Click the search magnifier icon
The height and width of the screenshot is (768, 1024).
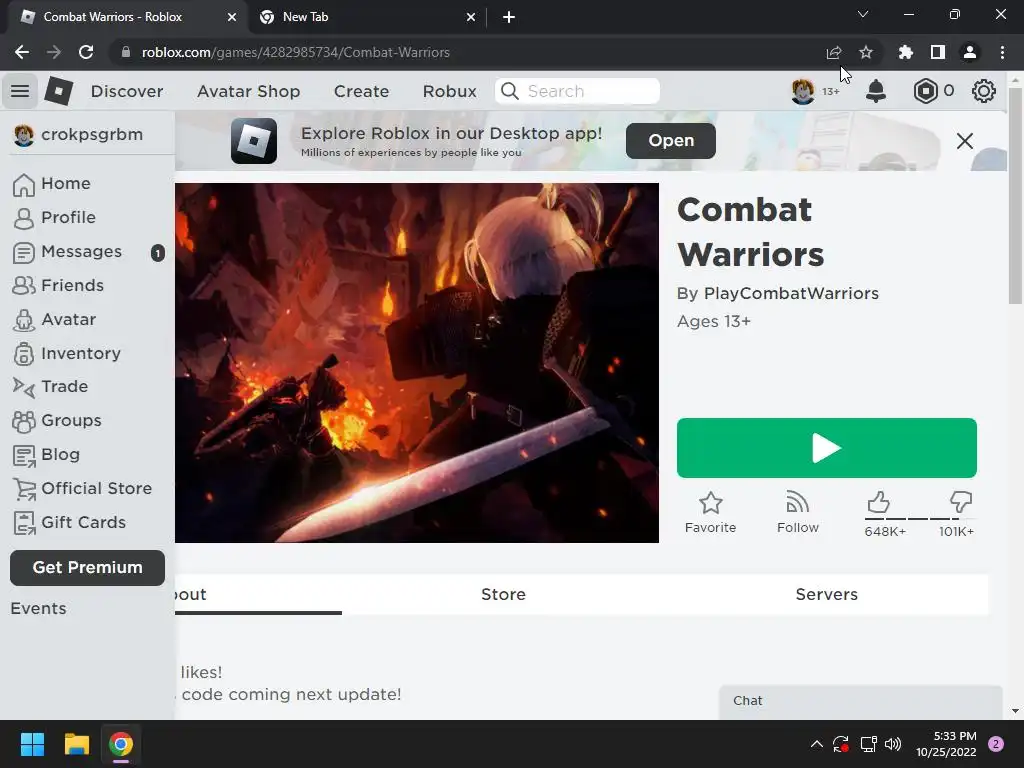coord(509,91)
